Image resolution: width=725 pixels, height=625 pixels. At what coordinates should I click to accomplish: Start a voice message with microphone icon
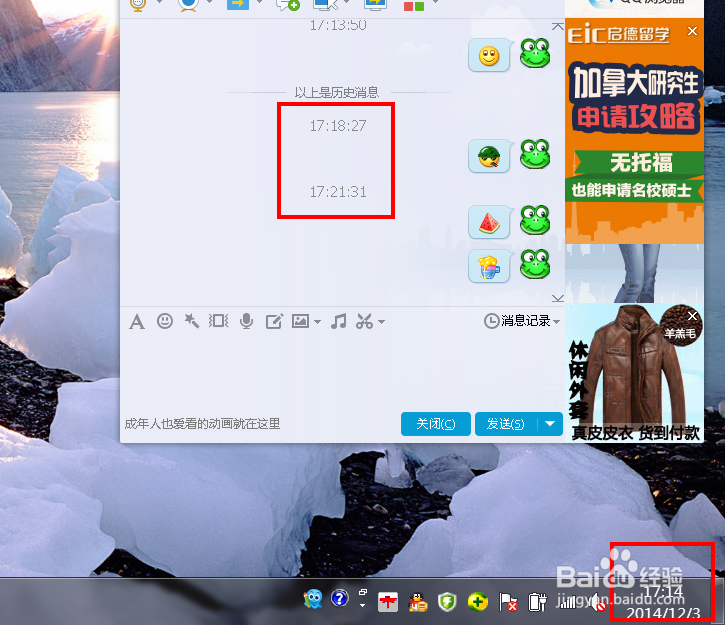(x=246, y=321)
